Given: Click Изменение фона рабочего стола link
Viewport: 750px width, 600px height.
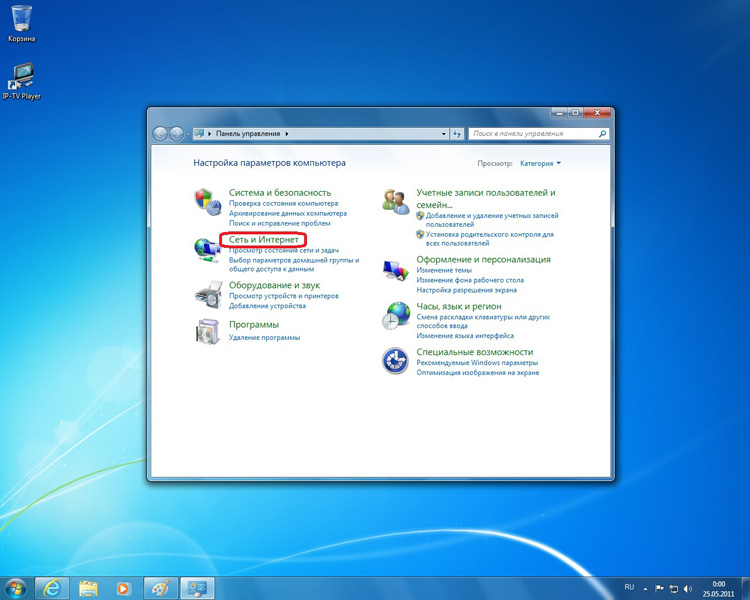Looking at the screenshot, I should [x=470, y=280].
